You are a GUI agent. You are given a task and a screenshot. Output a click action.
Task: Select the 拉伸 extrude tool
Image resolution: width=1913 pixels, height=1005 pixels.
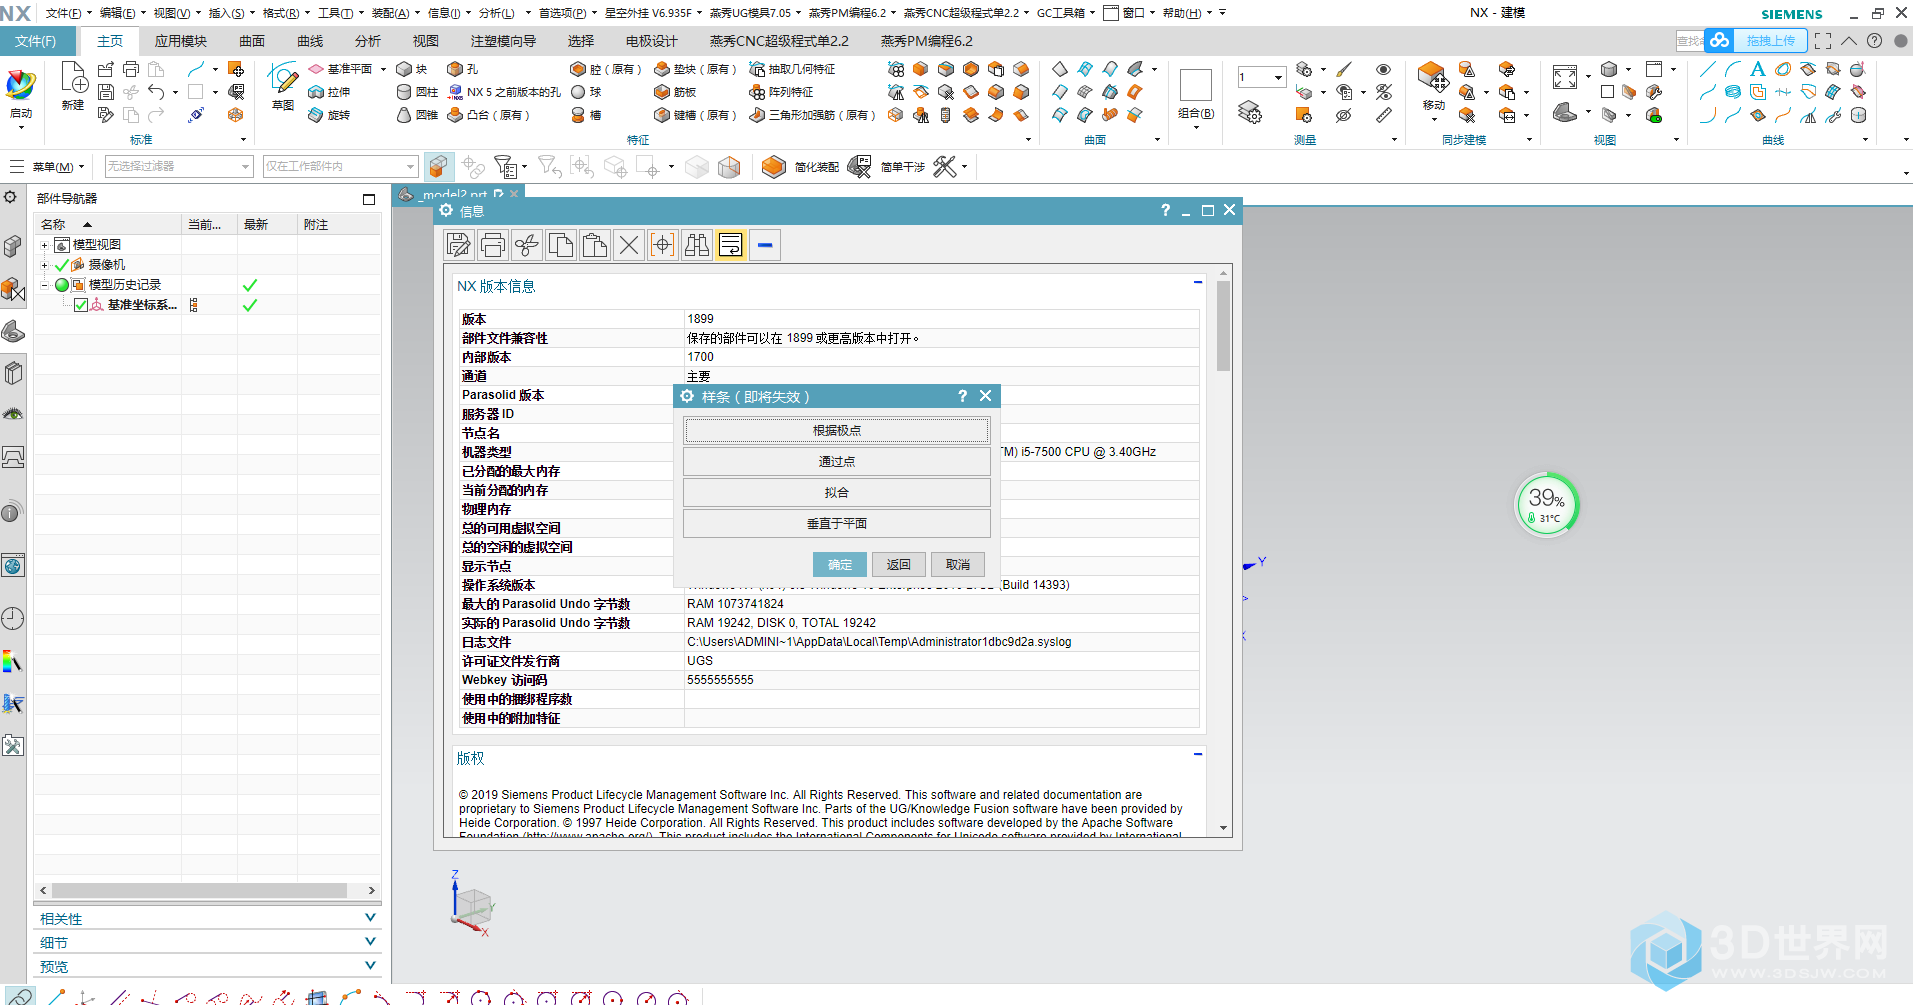[x=330, y=92]
